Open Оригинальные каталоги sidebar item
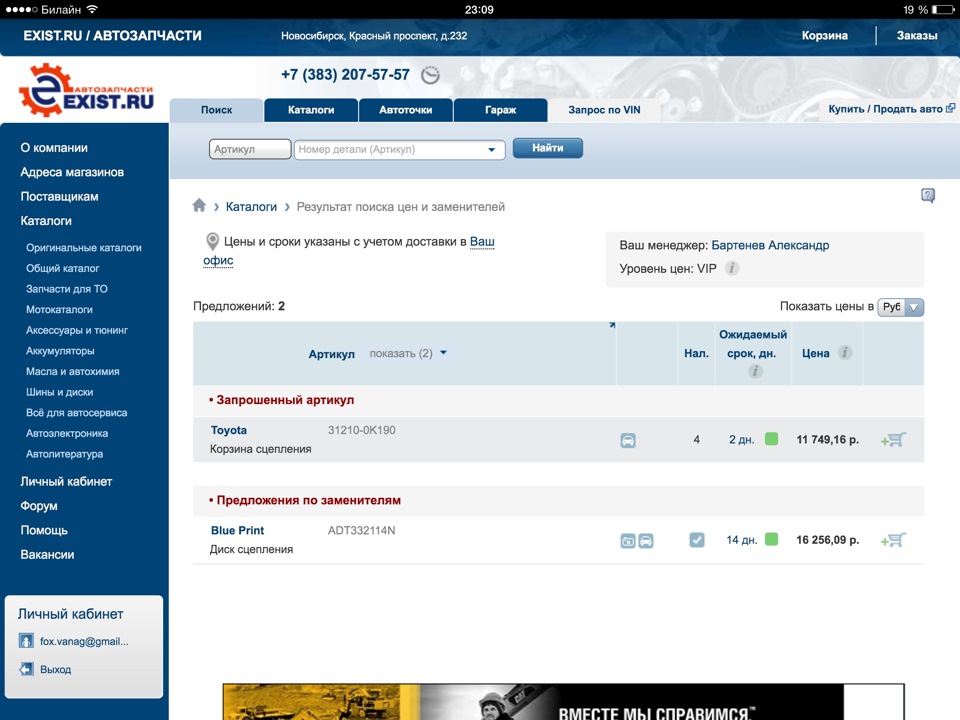Viewport: 960px width, 720px height. [x=84, y=248]
